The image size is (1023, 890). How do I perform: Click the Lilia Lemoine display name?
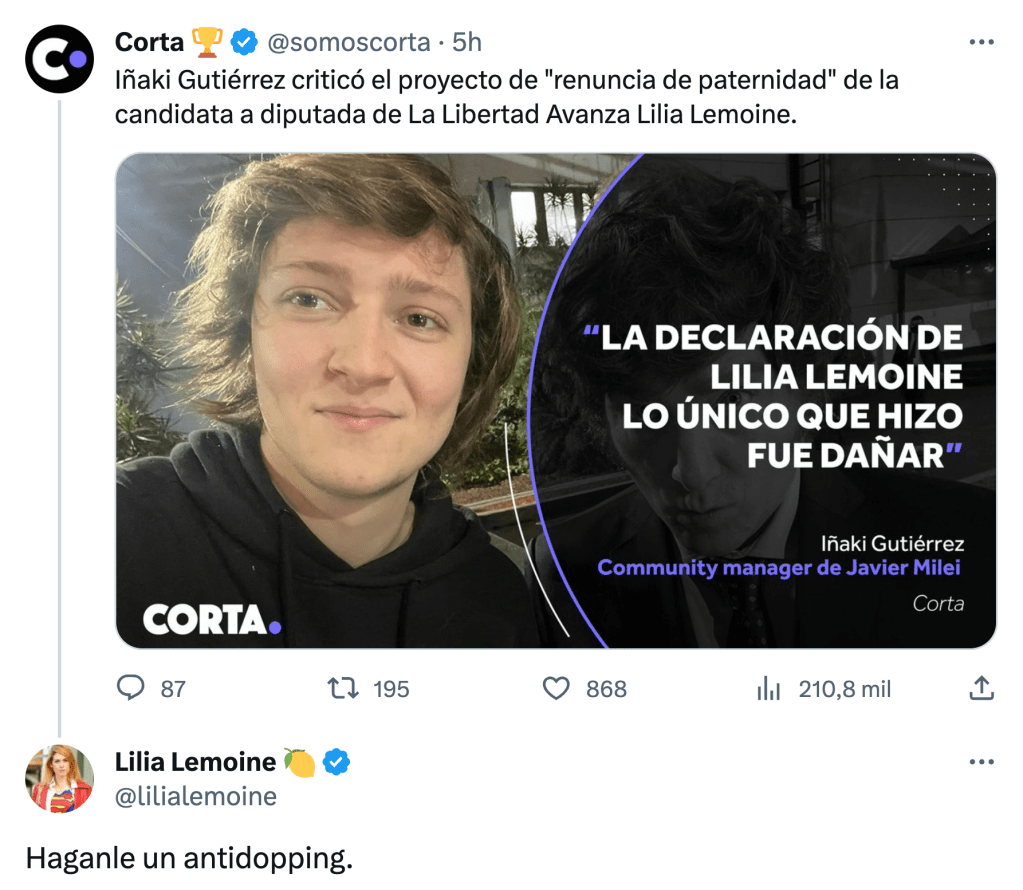(195, 761)
